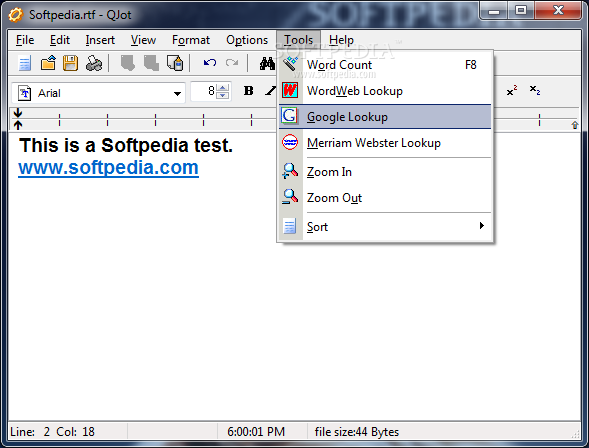Close the open Tools menu
Viewport: 589px width, 448px height.
point(298,40)
